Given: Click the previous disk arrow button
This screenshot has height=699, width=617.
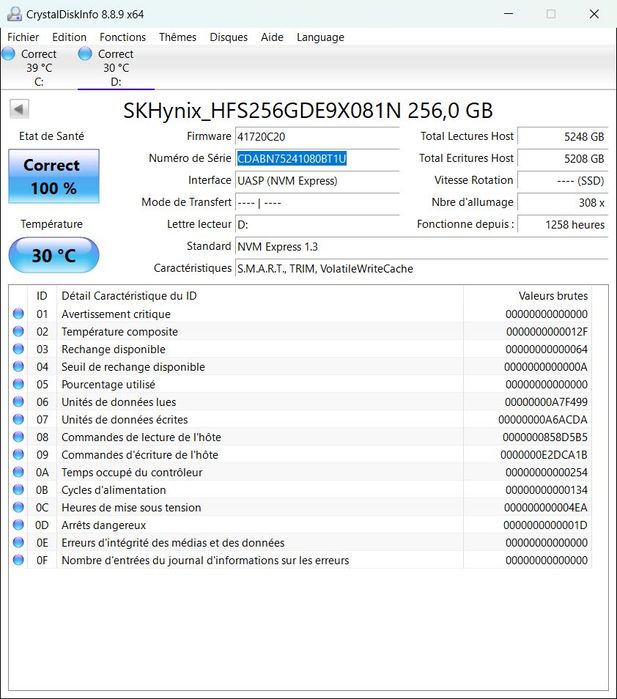Looking at the screenshot, I should click(19, 109).
